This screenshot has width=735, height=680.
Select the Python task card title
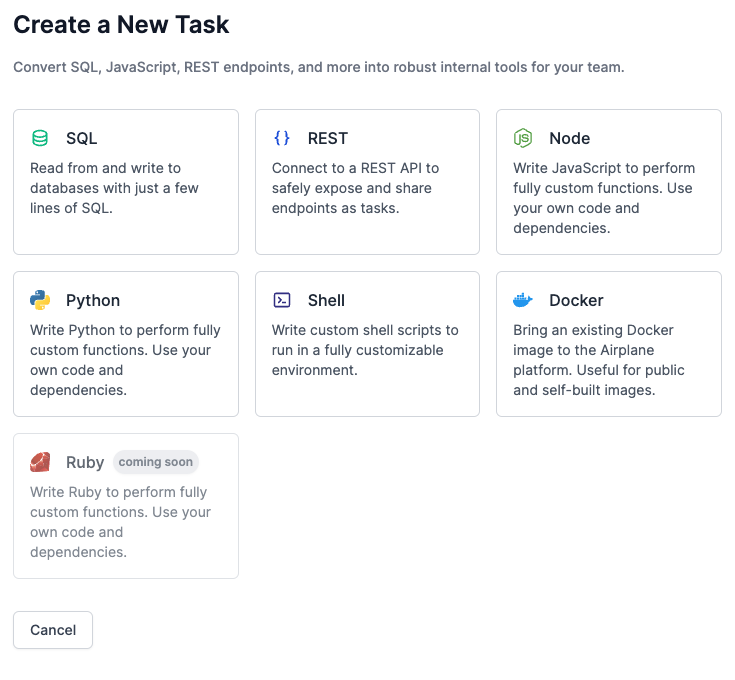(93, 300)
